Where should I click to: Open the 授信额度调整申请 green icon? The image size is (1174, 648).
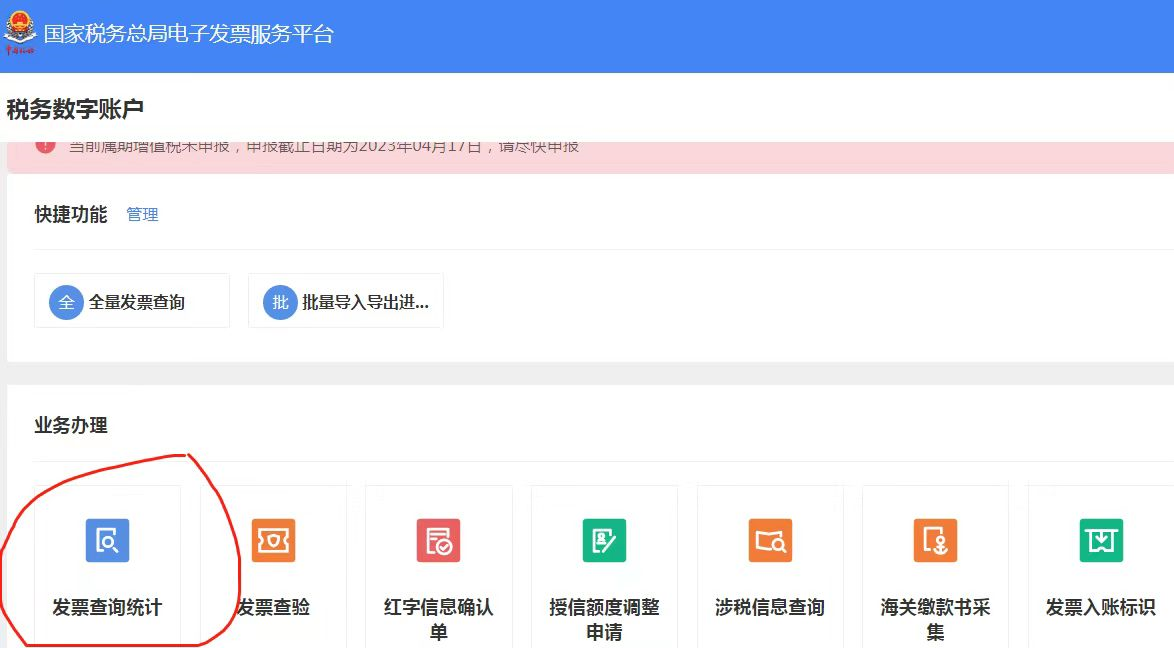pyautogui.click(x=604, y=540)
